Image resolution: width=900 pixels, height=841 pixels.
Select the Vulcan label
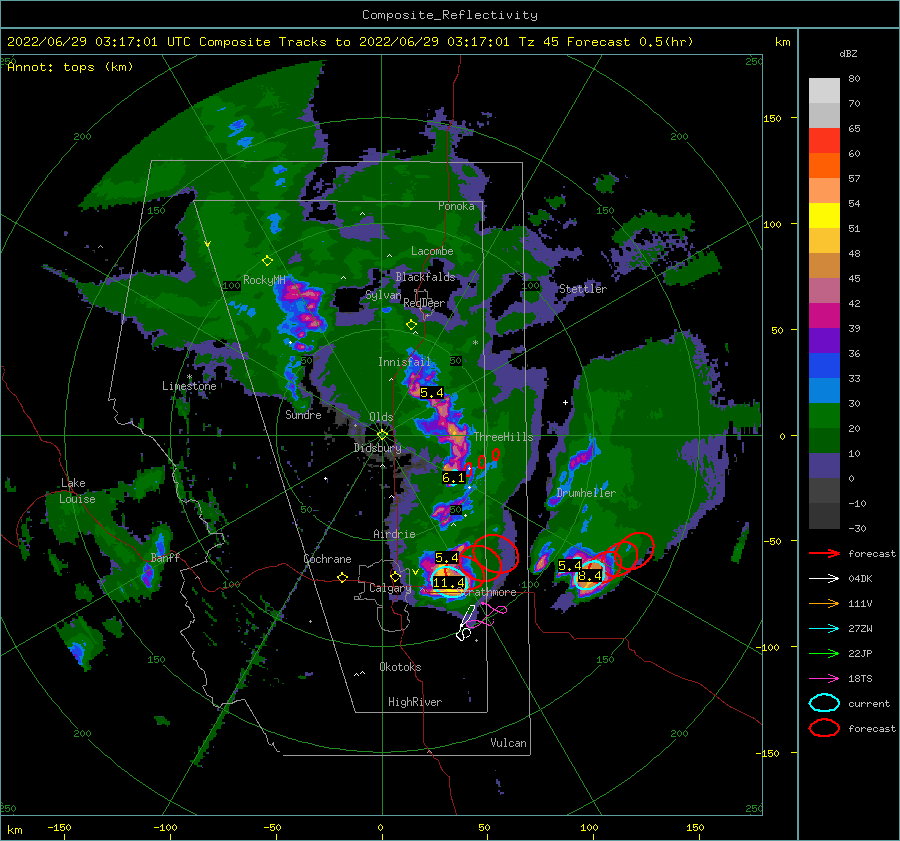[509, 743]
